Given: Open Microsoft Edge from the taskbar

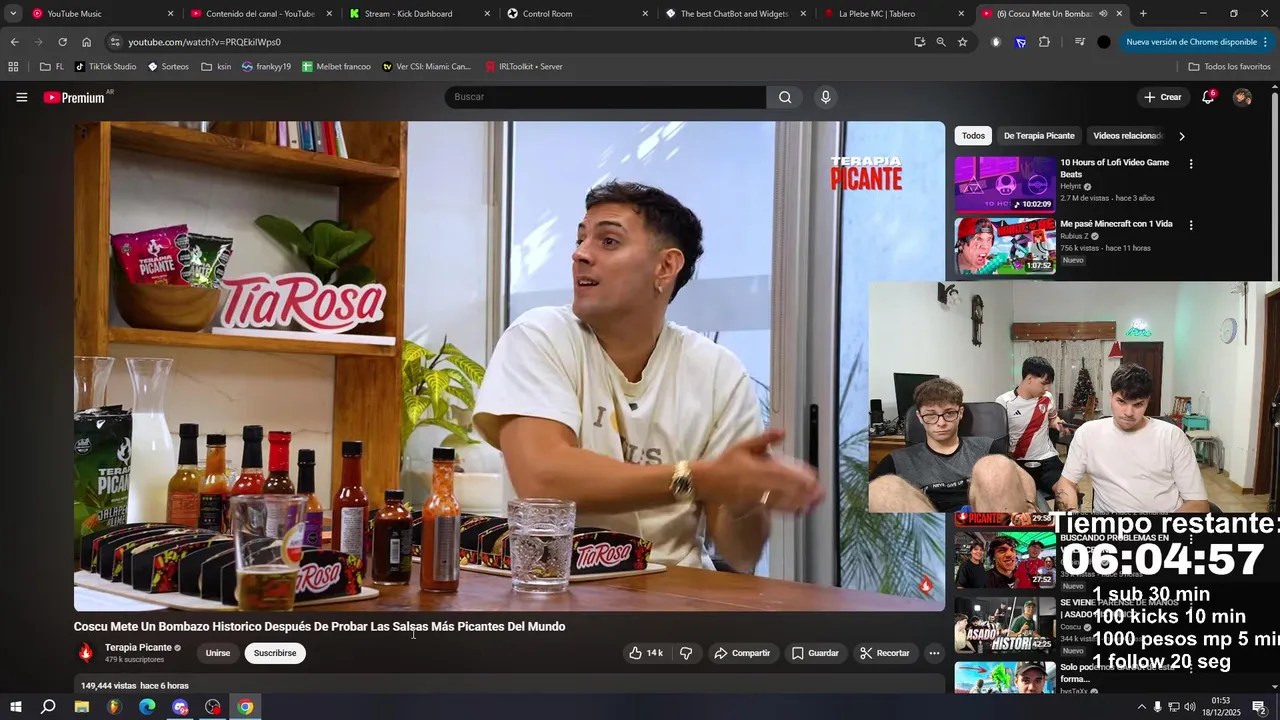Looking at the screenshot, I should coord(147,707).
